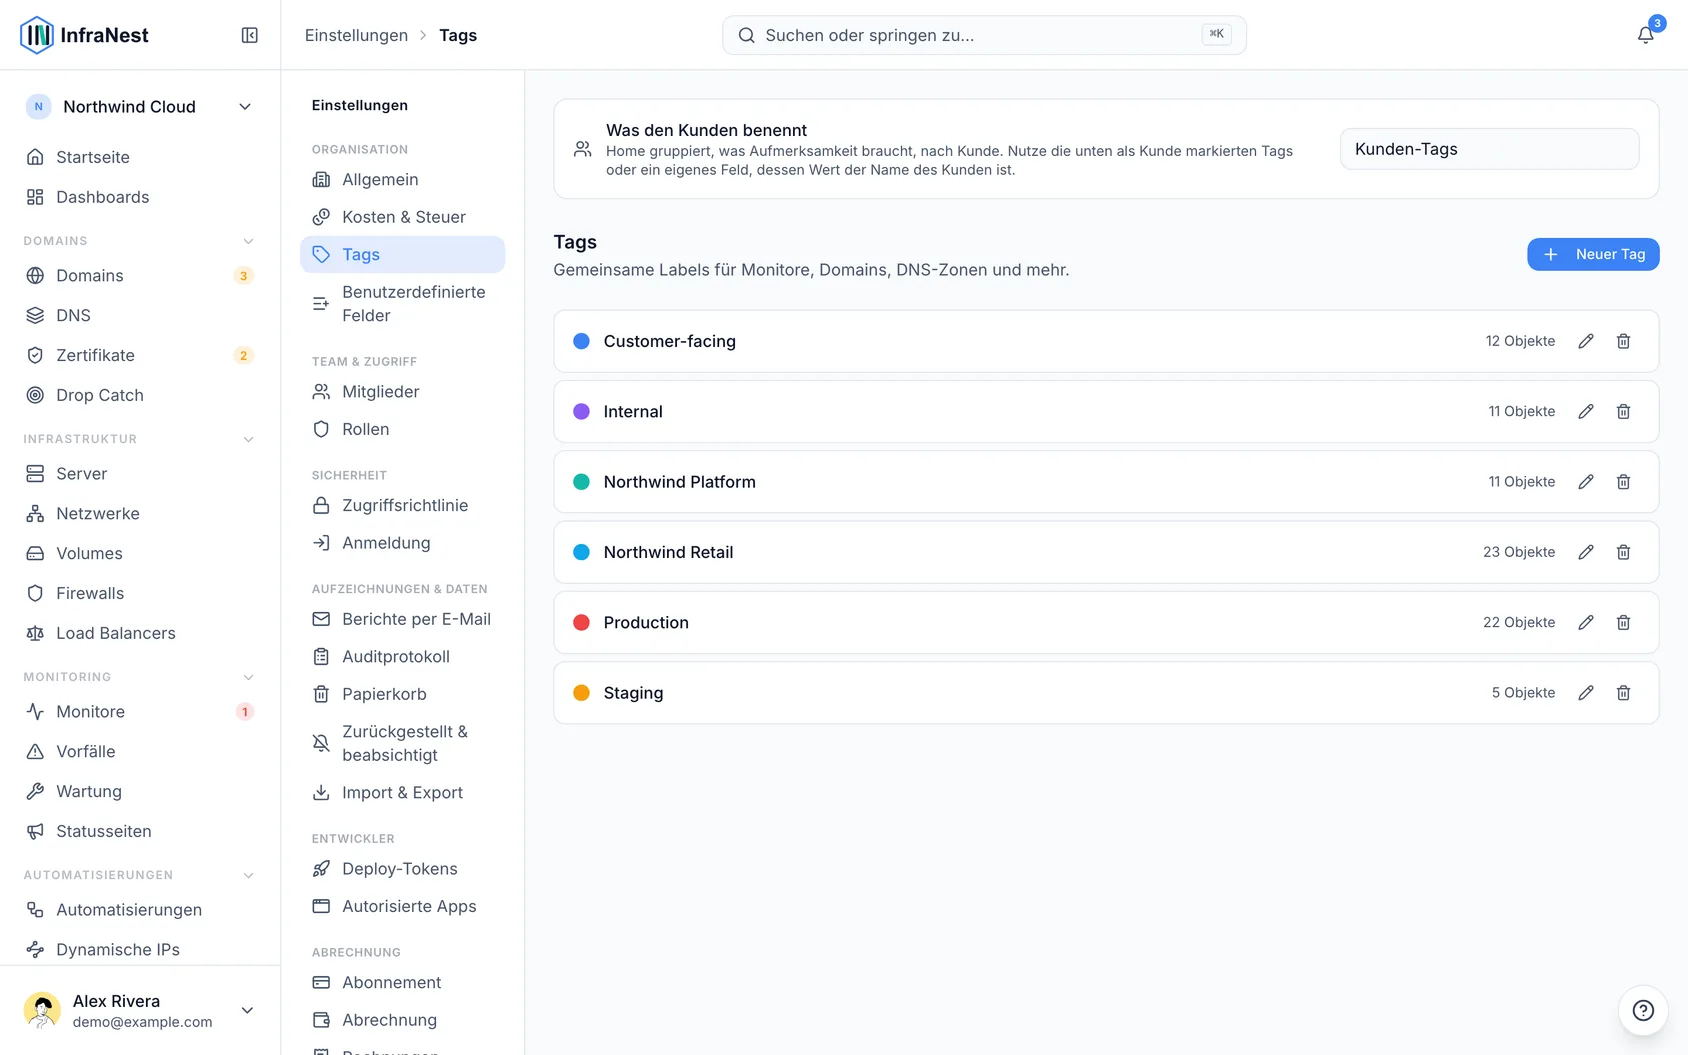Image resolution: width=1688 pixels, height=1055 pixels.
Task: Edit the Staging tag
Action: click(1586, 693)
